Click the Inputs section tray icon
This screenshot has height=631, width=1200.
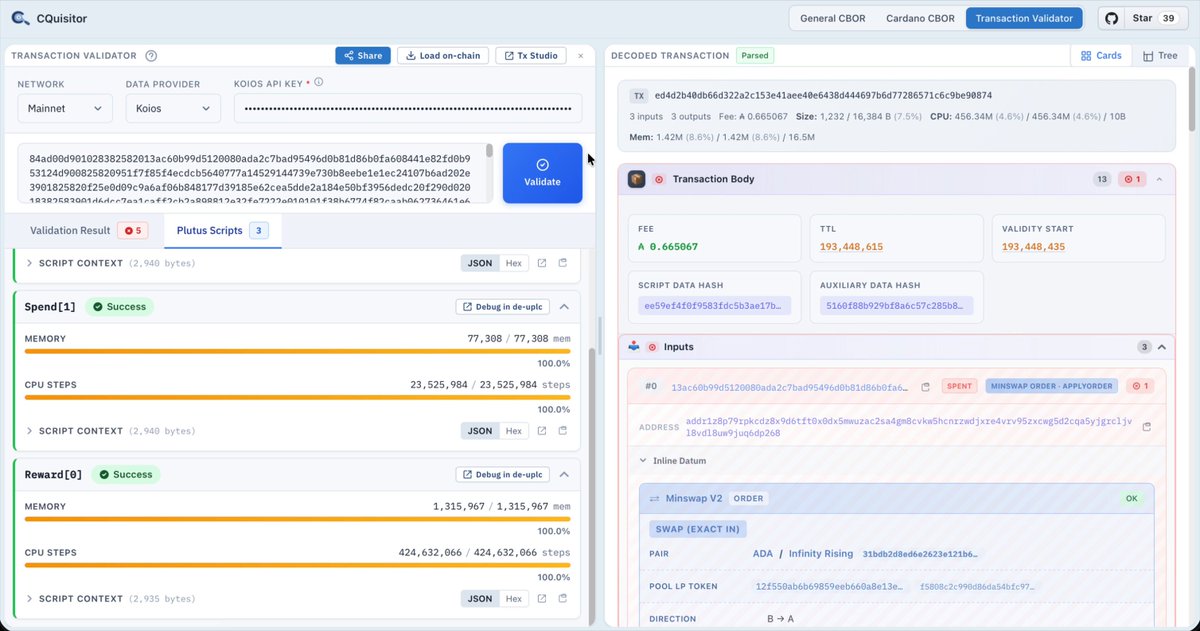click(634, 347)
